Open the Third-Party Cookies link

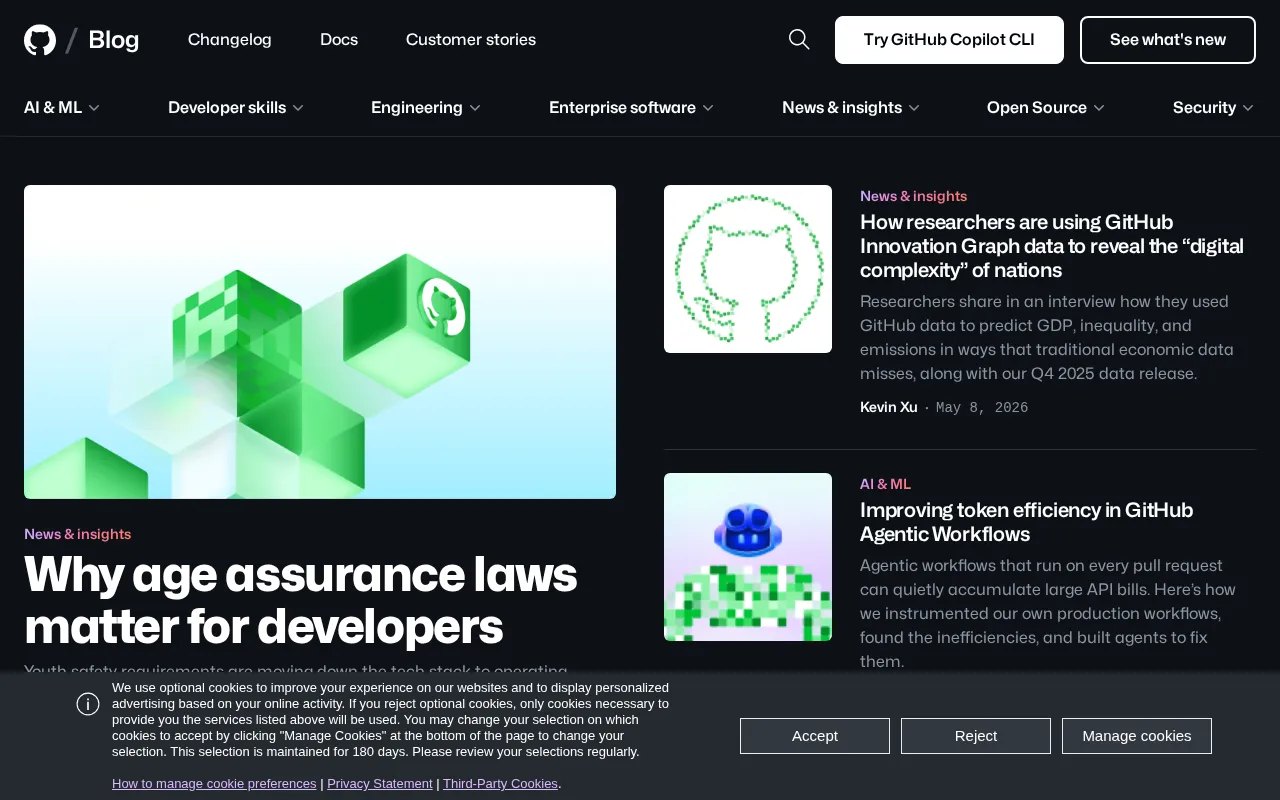pos(500,783)
